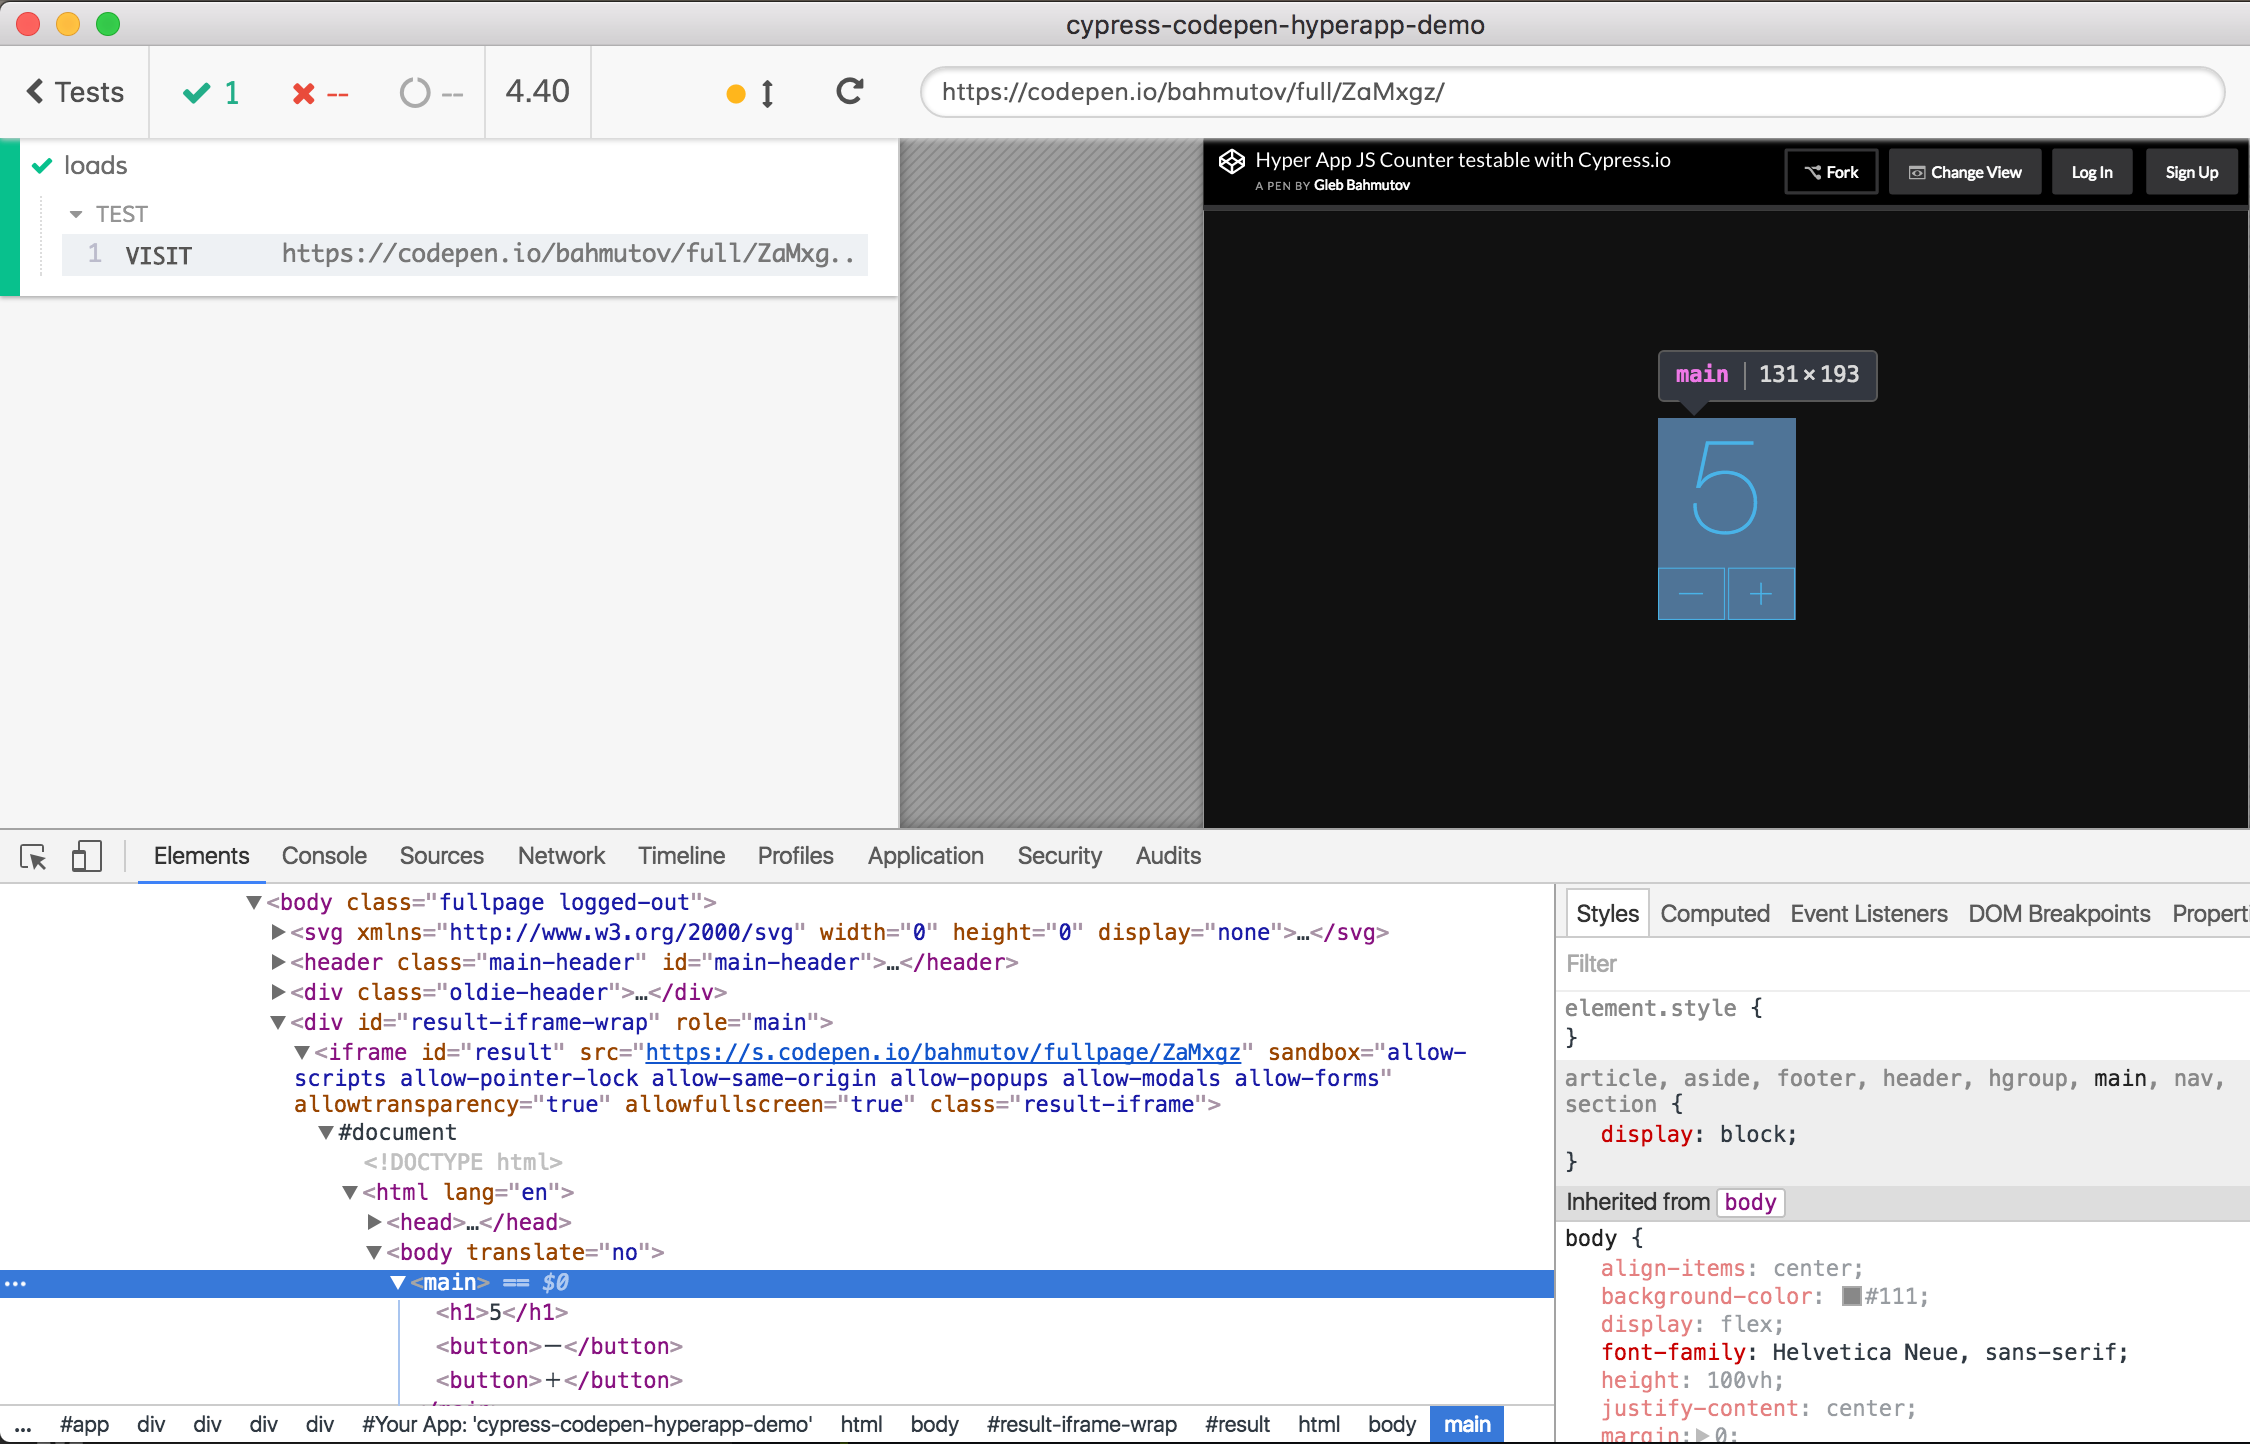
Task: Click the Log In button
Action: pyautogui.click(x=2091, y=172)
